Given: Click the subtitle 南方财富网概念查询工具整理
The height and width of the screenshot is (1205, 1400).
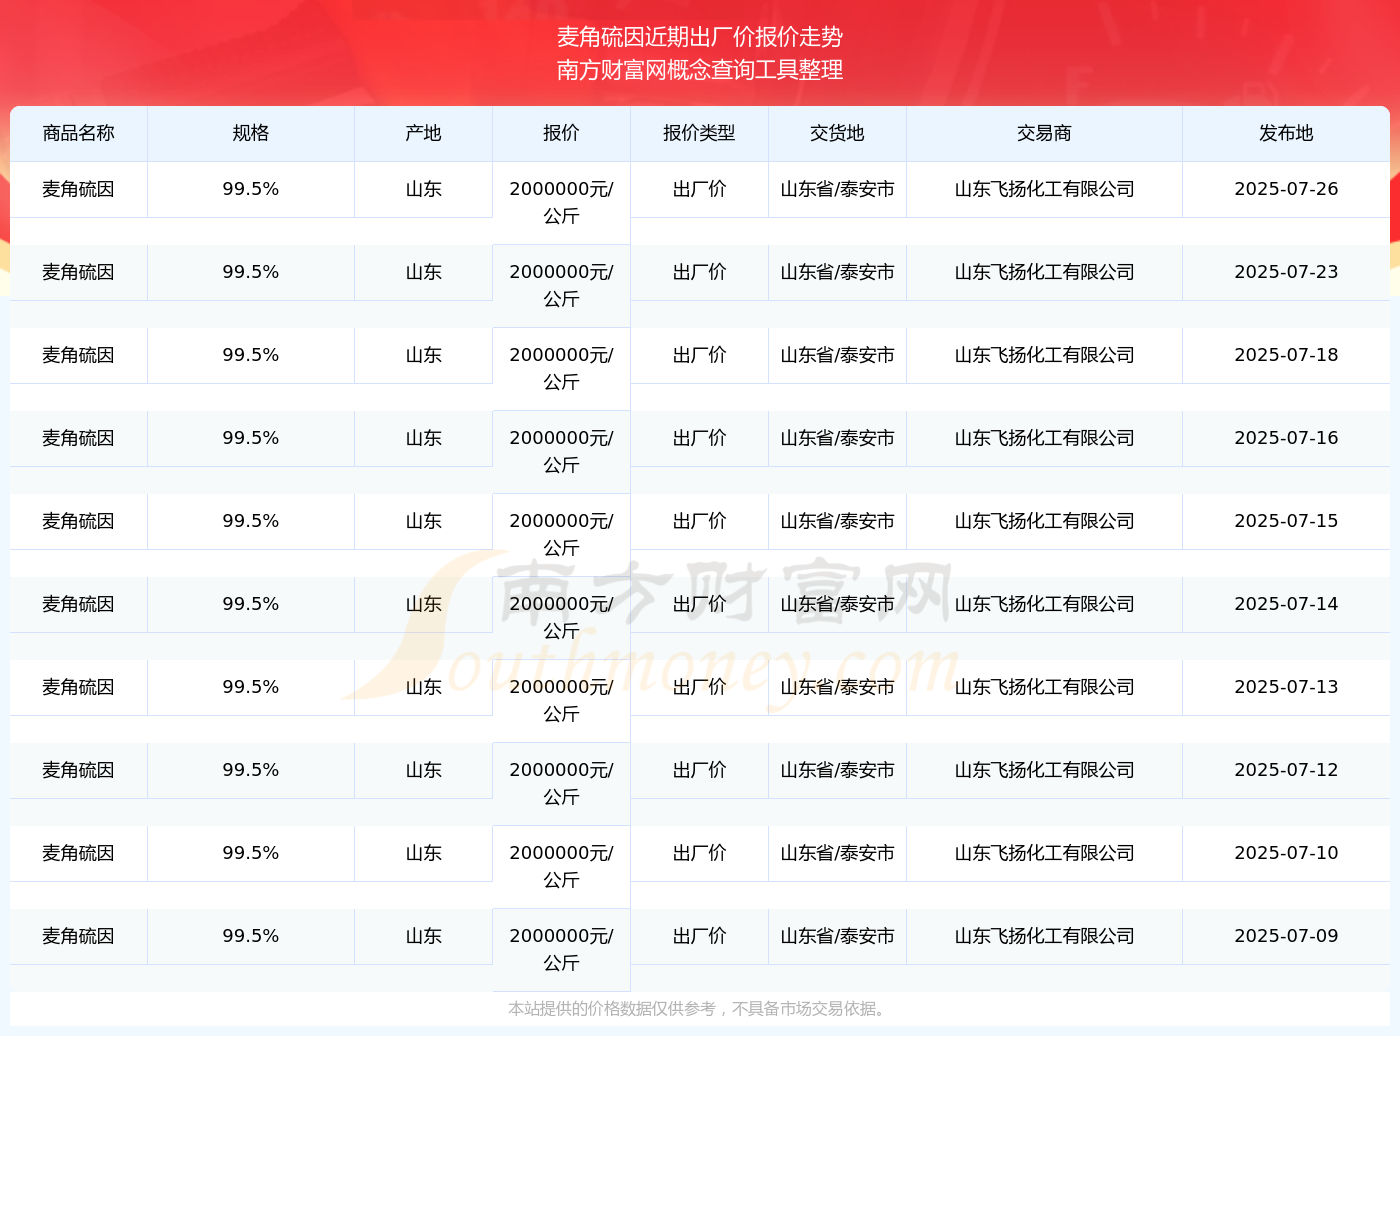Looking at the screenshot, I should pos(700,70).
